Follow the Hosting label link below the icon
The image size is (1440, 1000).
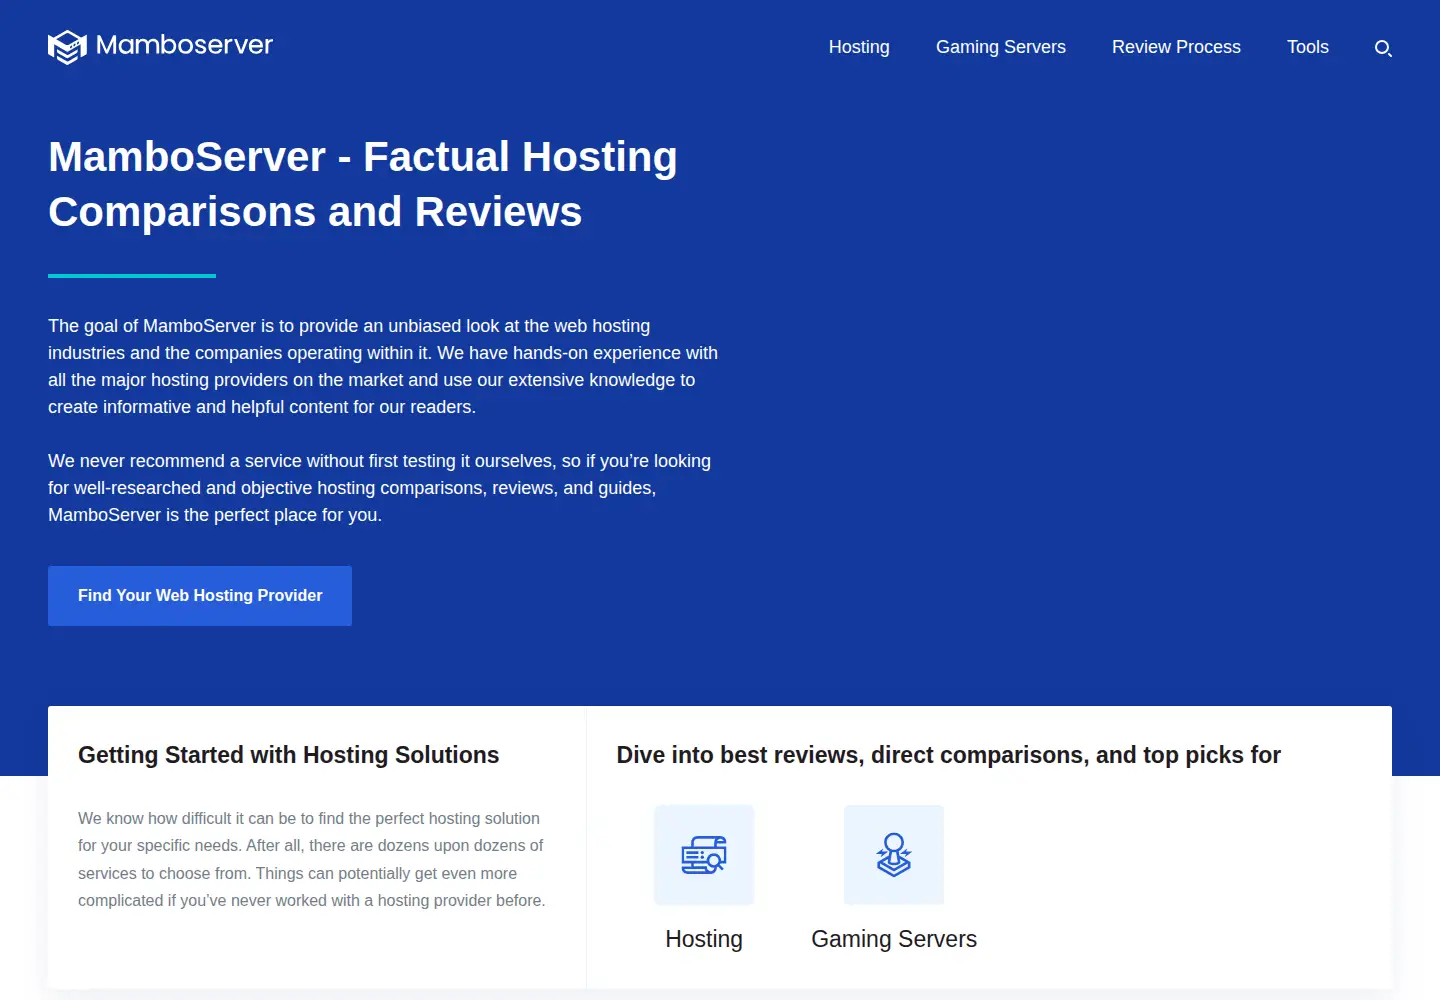pos(704,939)
